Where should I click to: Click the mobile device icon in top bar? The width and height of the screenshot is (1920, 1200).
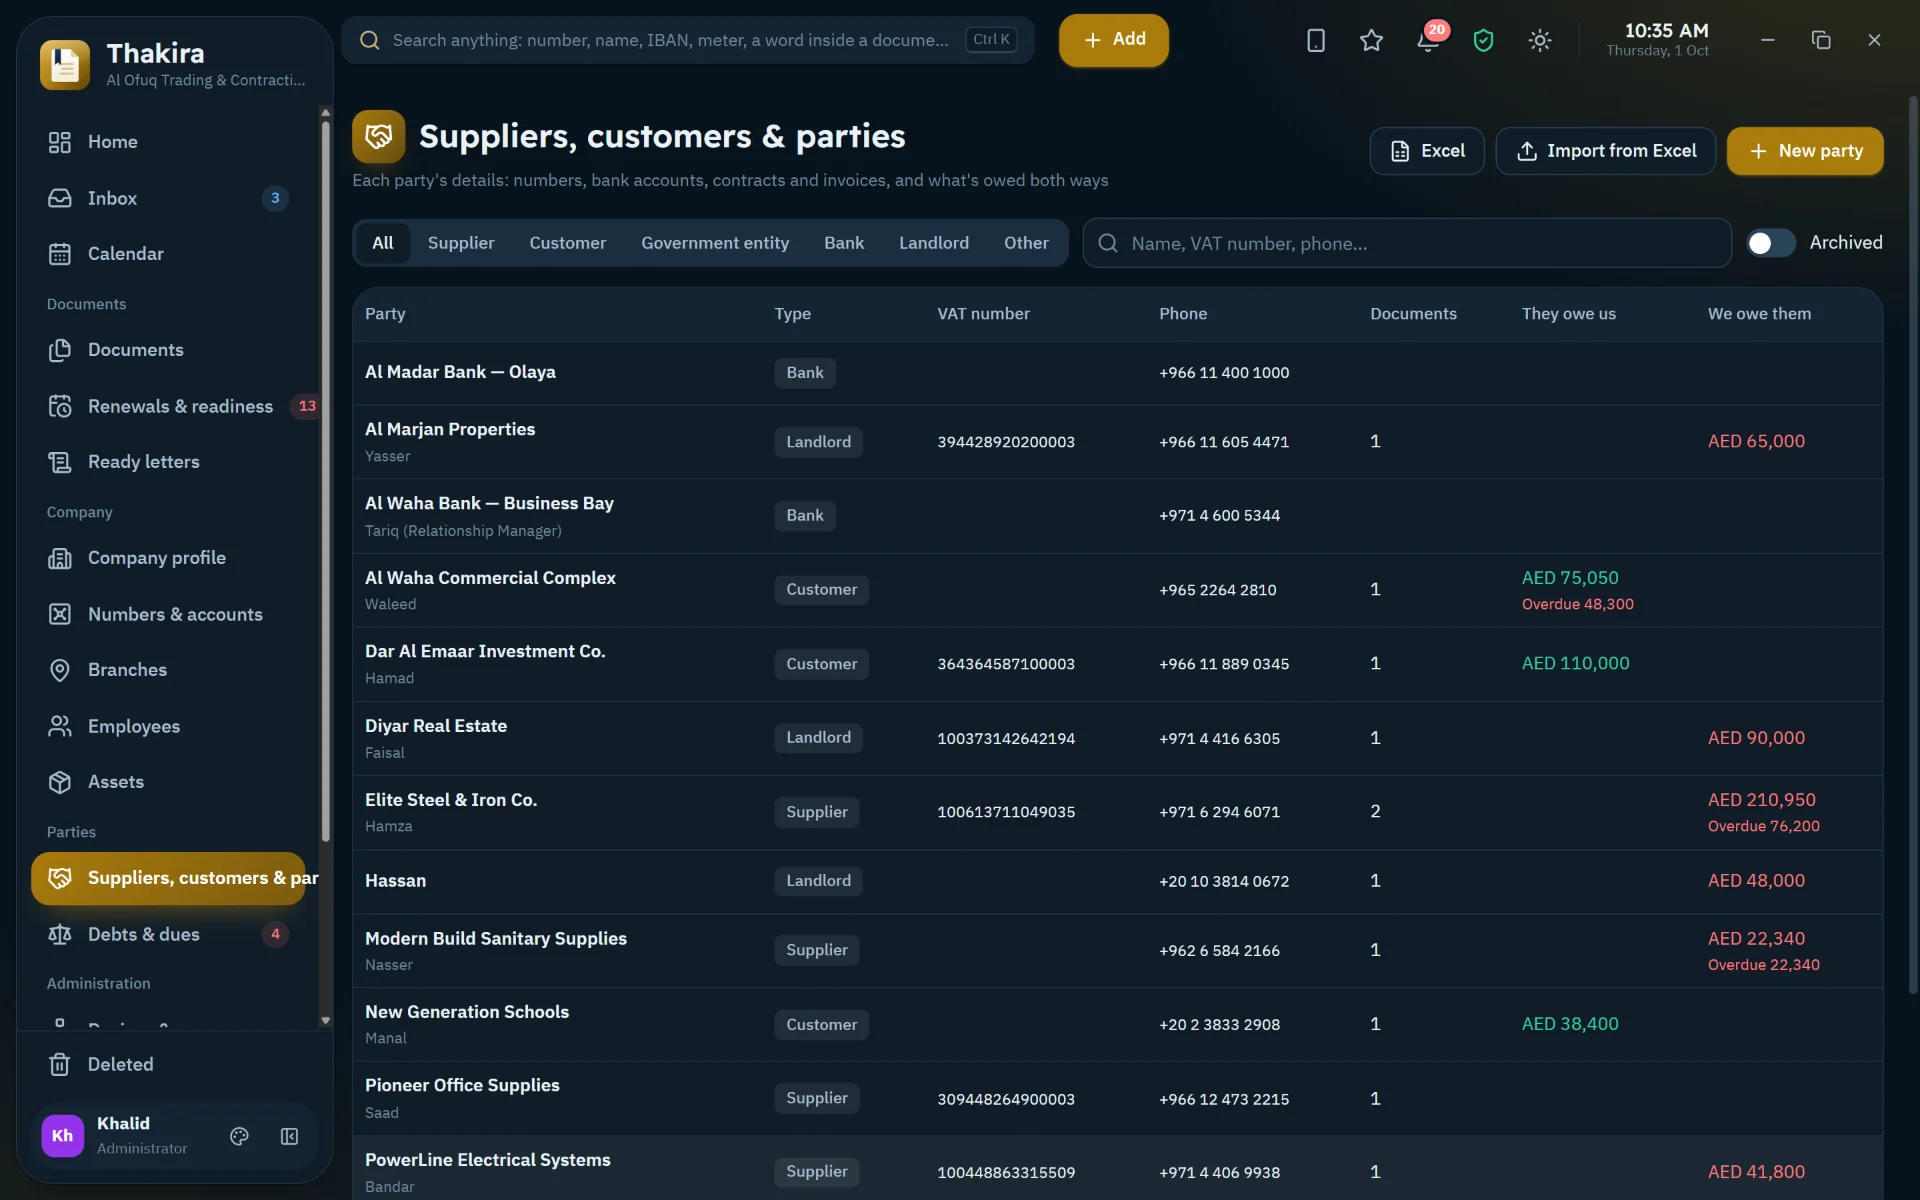(x=1316, y=40)
